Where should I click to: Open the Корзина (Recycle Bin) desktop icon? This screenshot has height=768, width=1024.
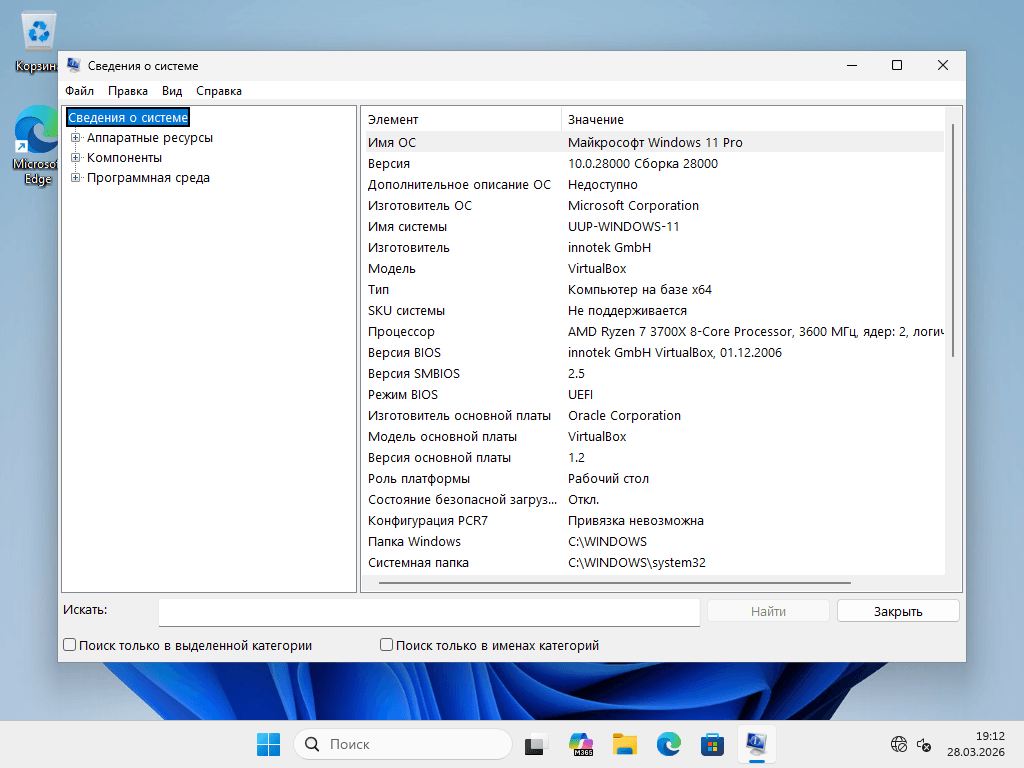point(35,30)
